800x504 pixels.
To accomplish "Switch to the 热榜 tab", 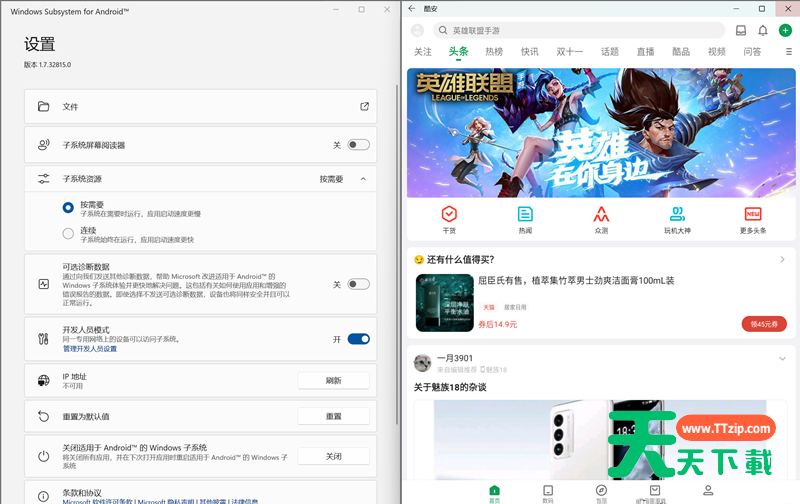I will click(x=494, y=52).
